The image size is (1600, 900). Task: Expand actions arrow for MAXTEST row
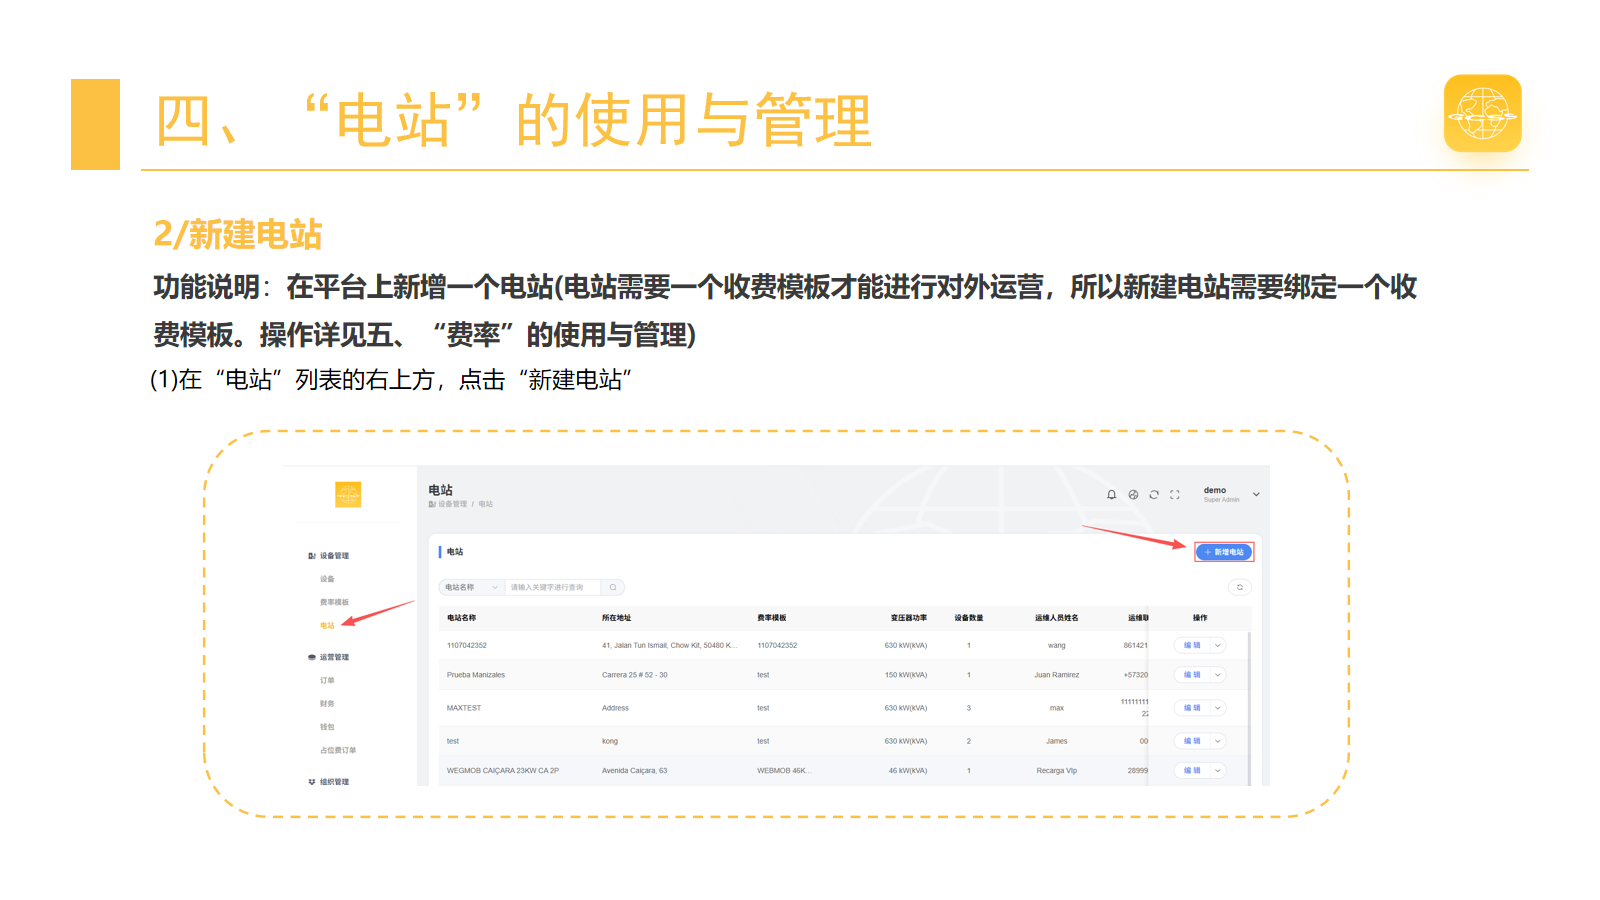pos(1218,708)
